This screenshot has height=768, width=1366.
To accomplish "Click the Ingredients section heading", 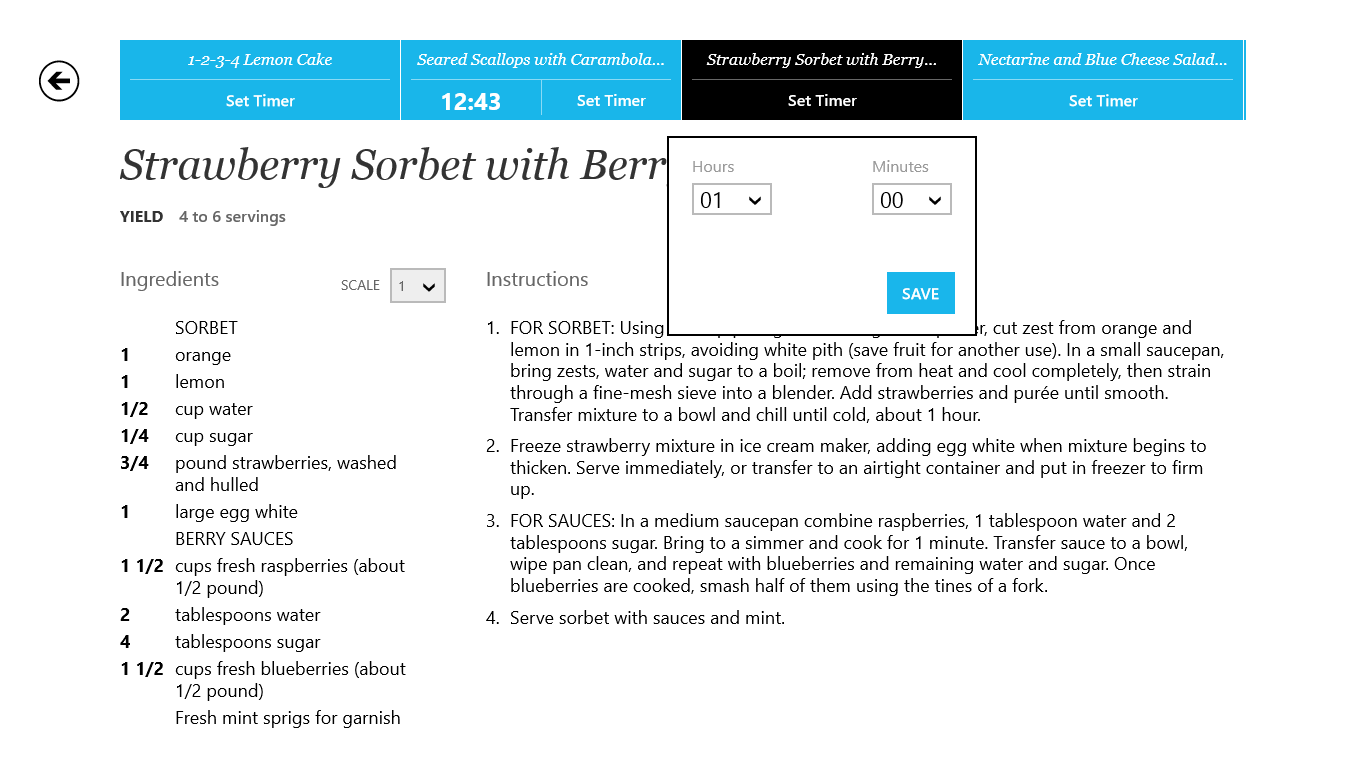I will click(x=169, y=280).
